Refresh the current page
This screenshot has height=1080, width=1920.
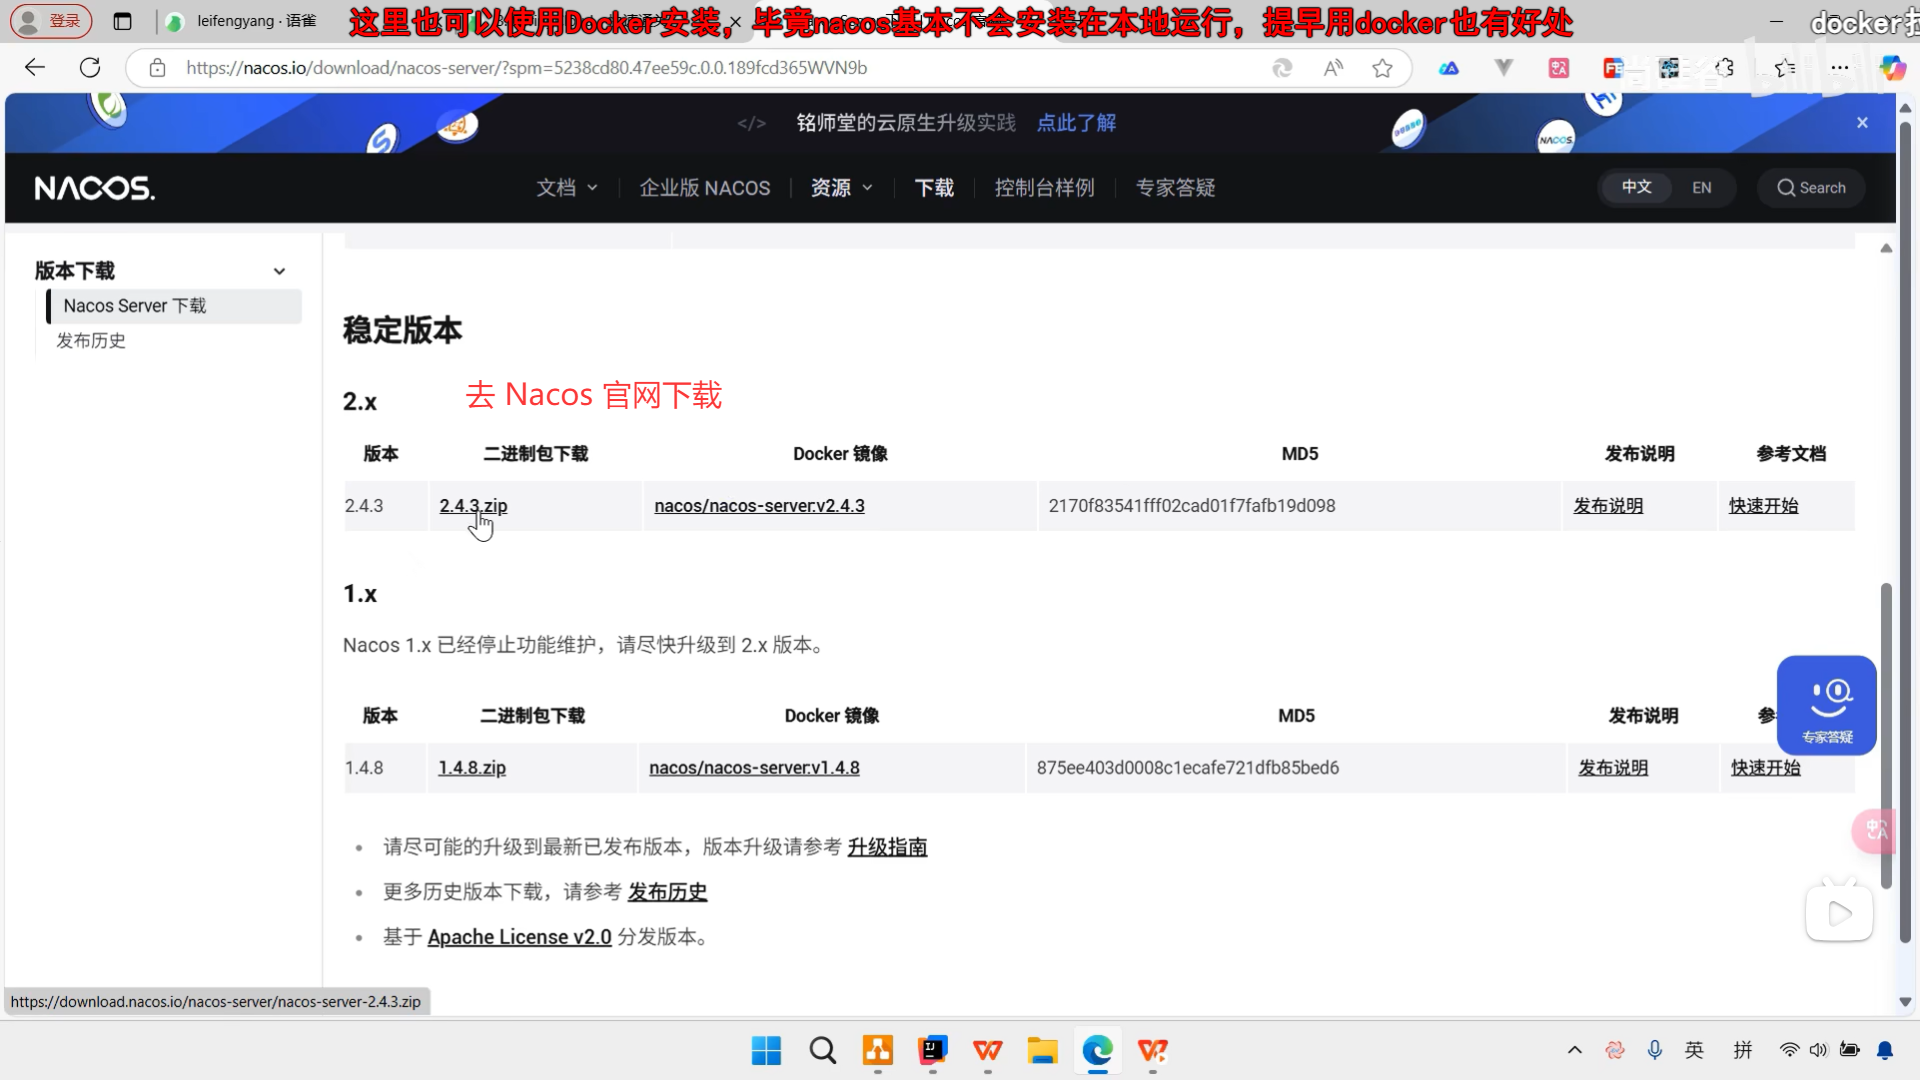[x=89, y=67]
